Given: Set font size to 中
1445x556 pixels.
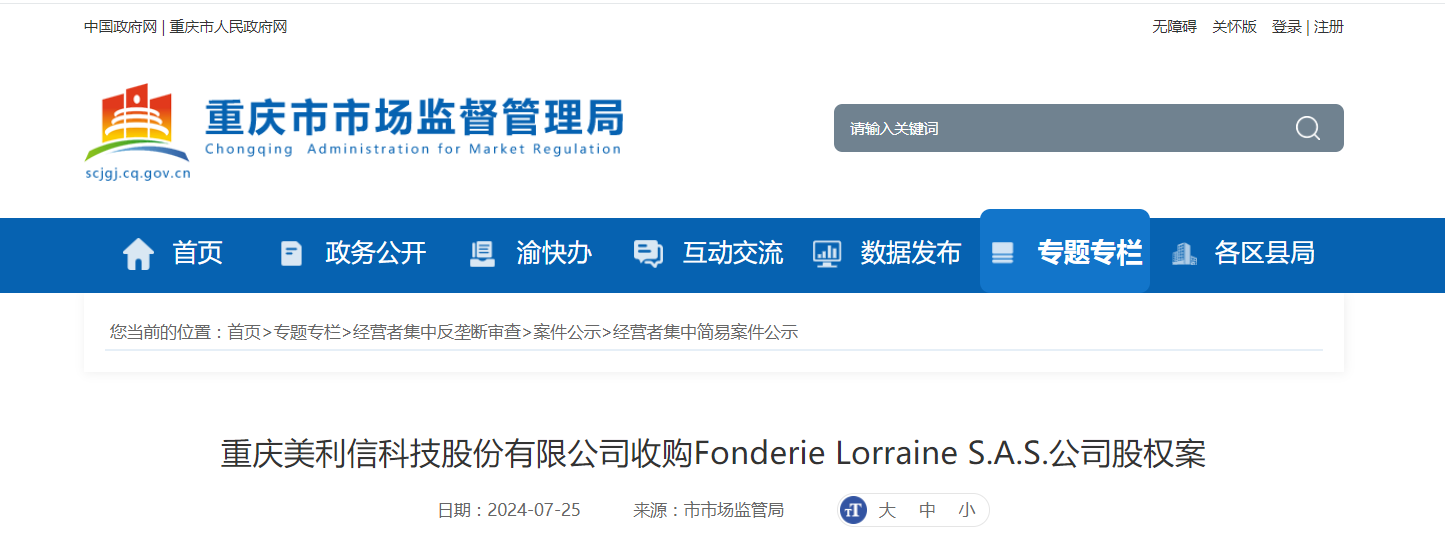Looking at the screenshot, I should [x=927, y=510].
